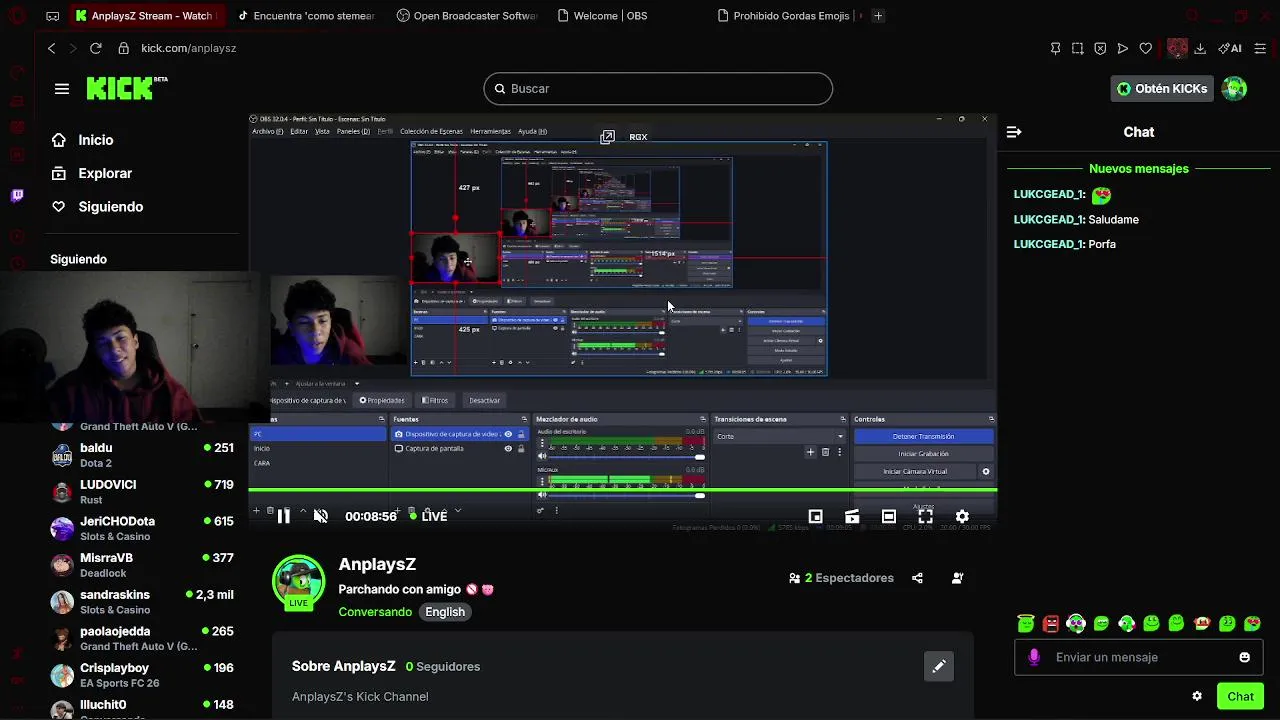Open baldu channel in following list

(x=142, y=455)
